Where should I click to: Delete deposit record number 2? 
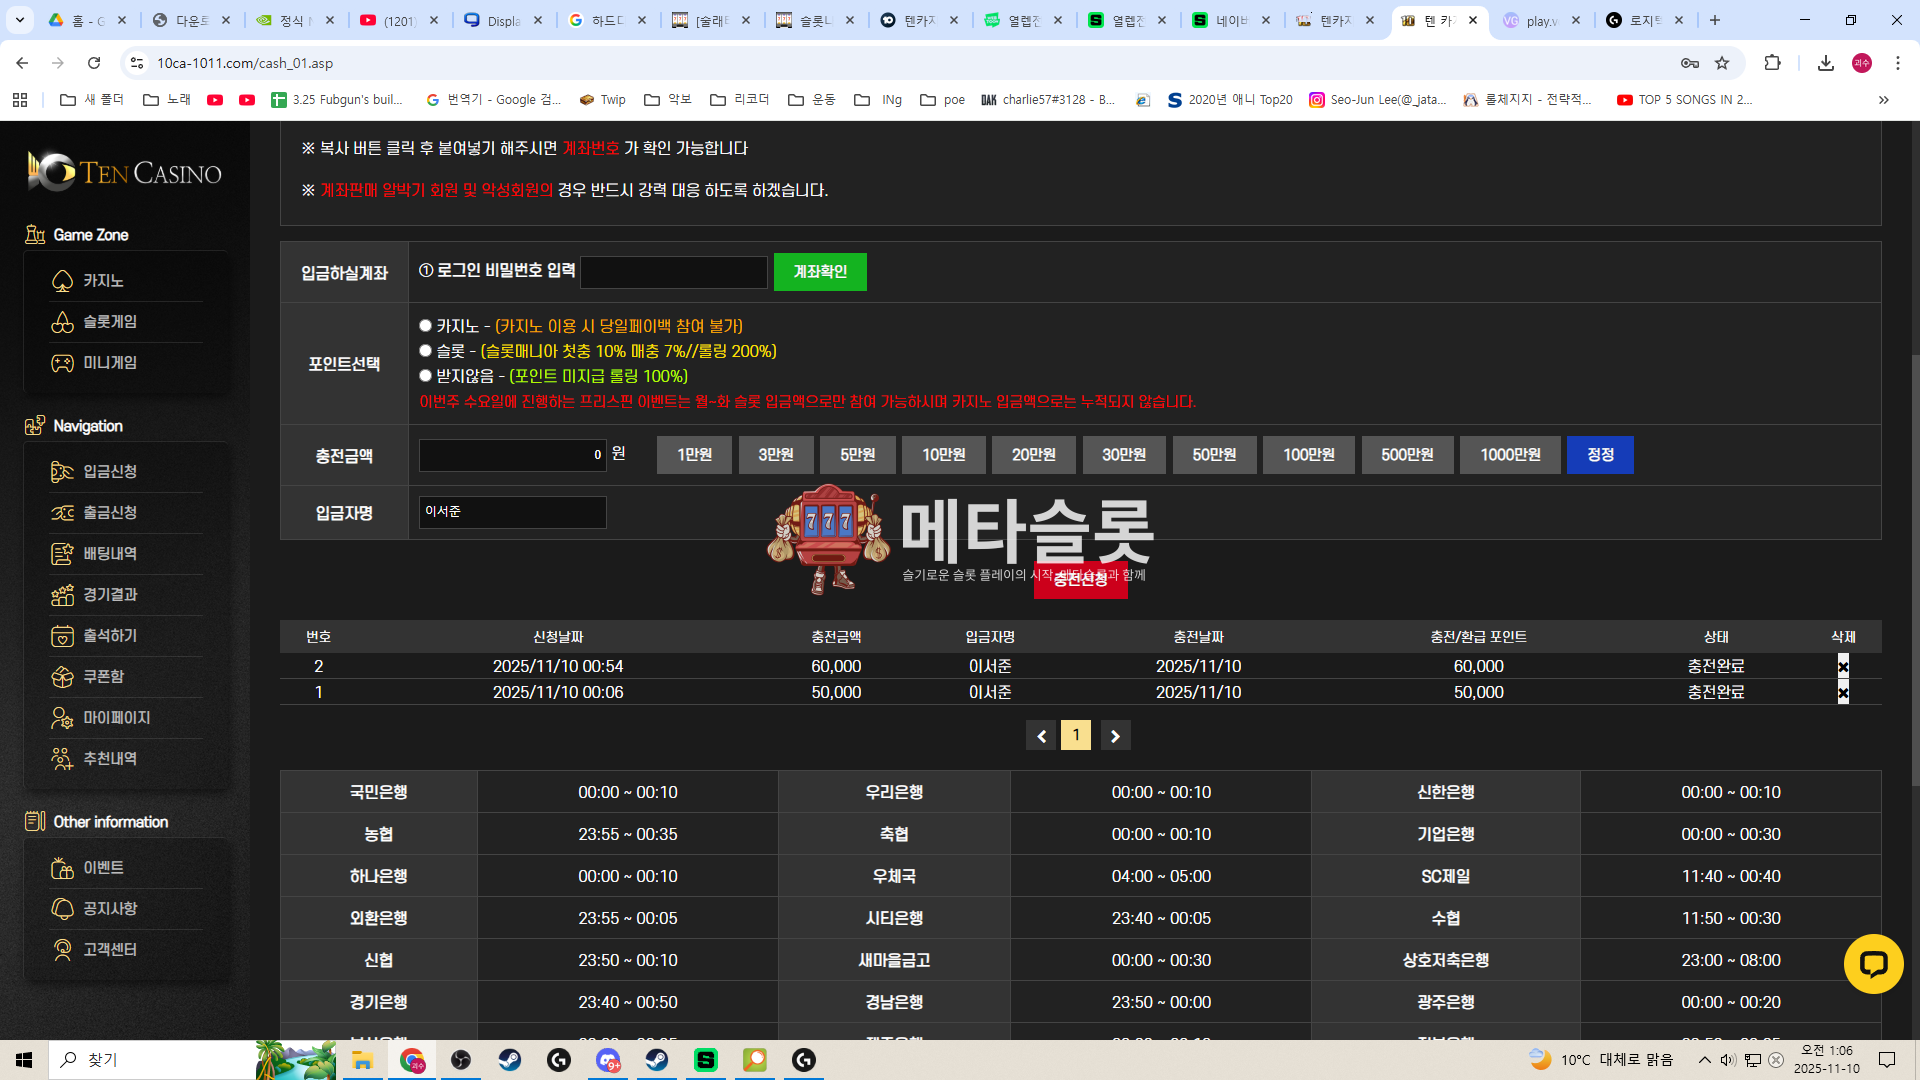pos(1842,667)
